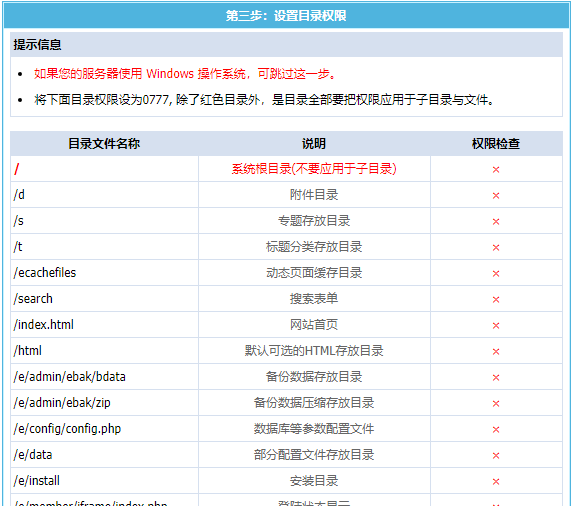
Task: Click the red Windows skip-step notice
Action: click(x=185, y=74)
